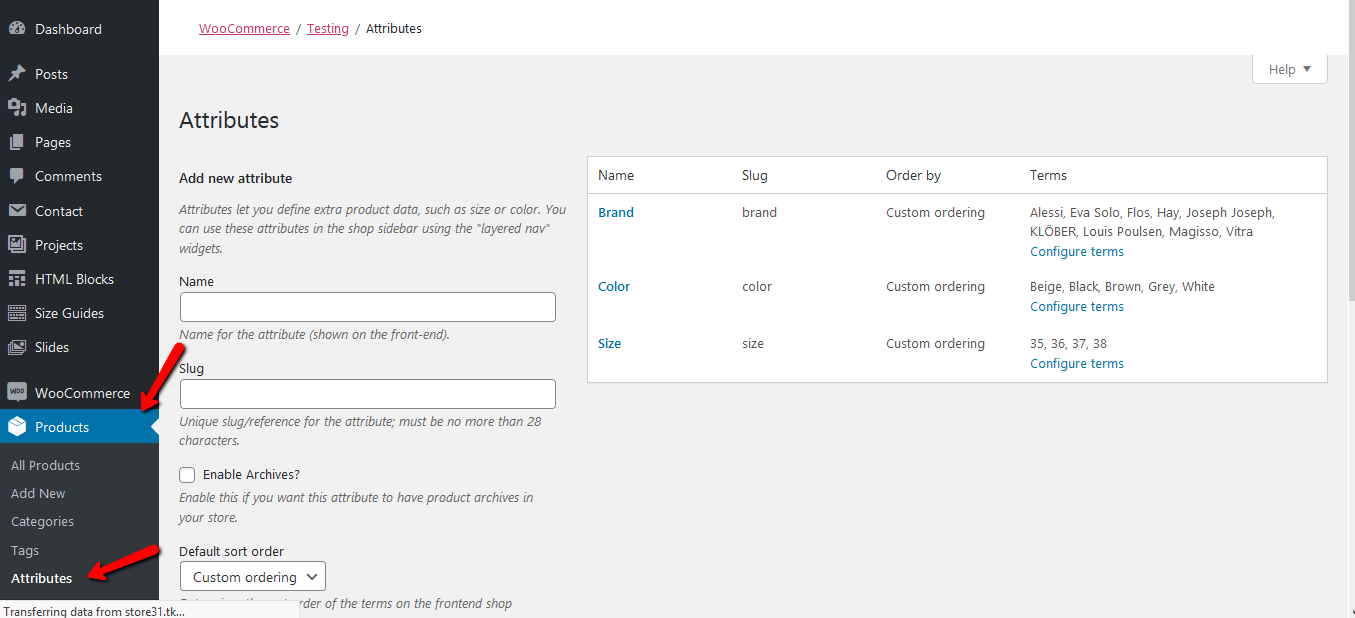Open Attributes submenu item
The width and height of the screenshot is (1355, 618).
click(x=41, y=578)
